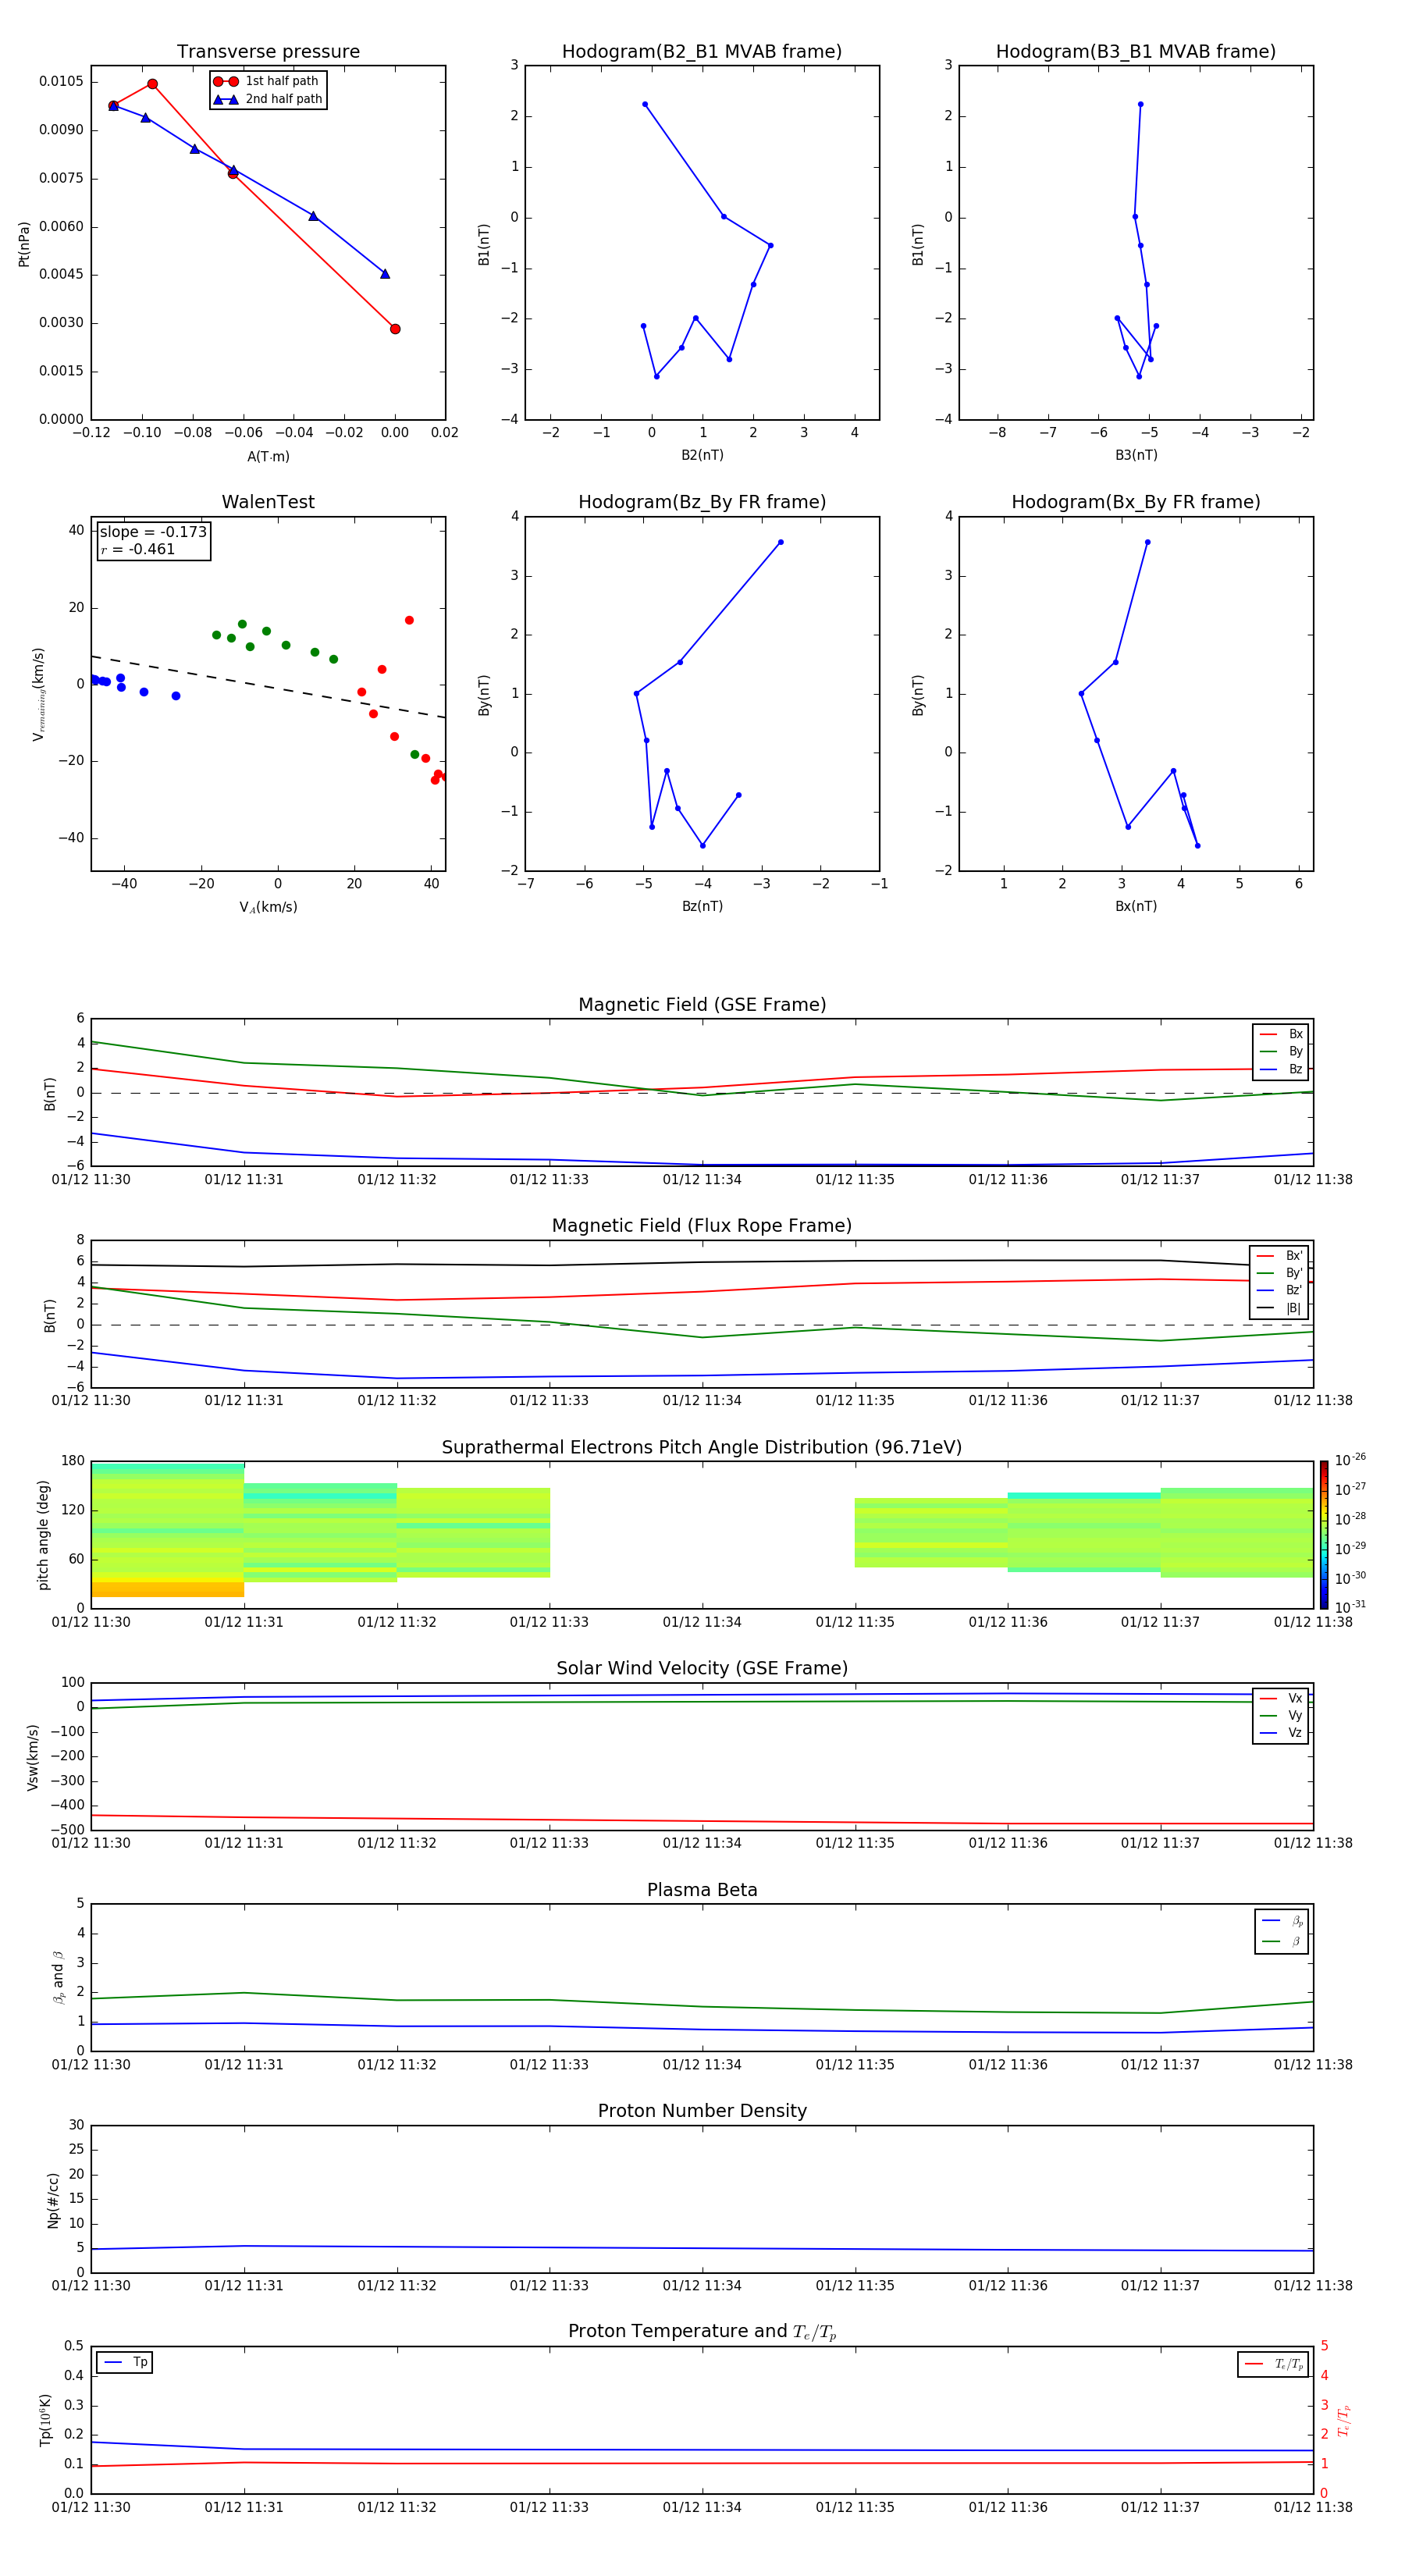The height and width of the screenshot is (2576, 1405).
Task: Click the highest red point in Transverse pressure plot
Action: click(152, 84)
